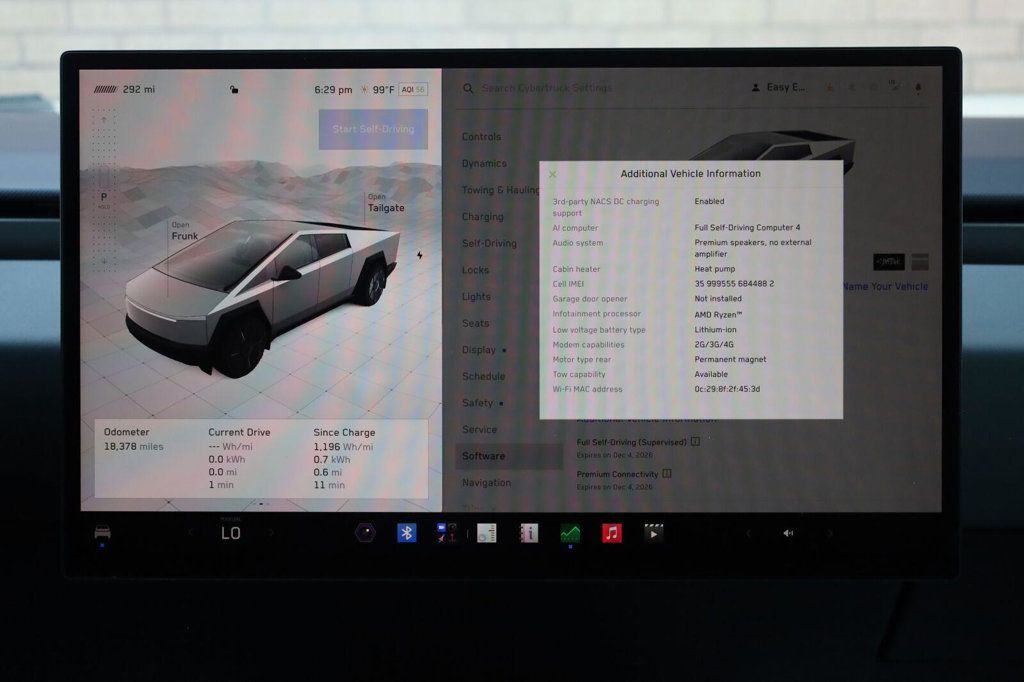Open the Bluetooth app in bottom dock

[x=407, y=533]
